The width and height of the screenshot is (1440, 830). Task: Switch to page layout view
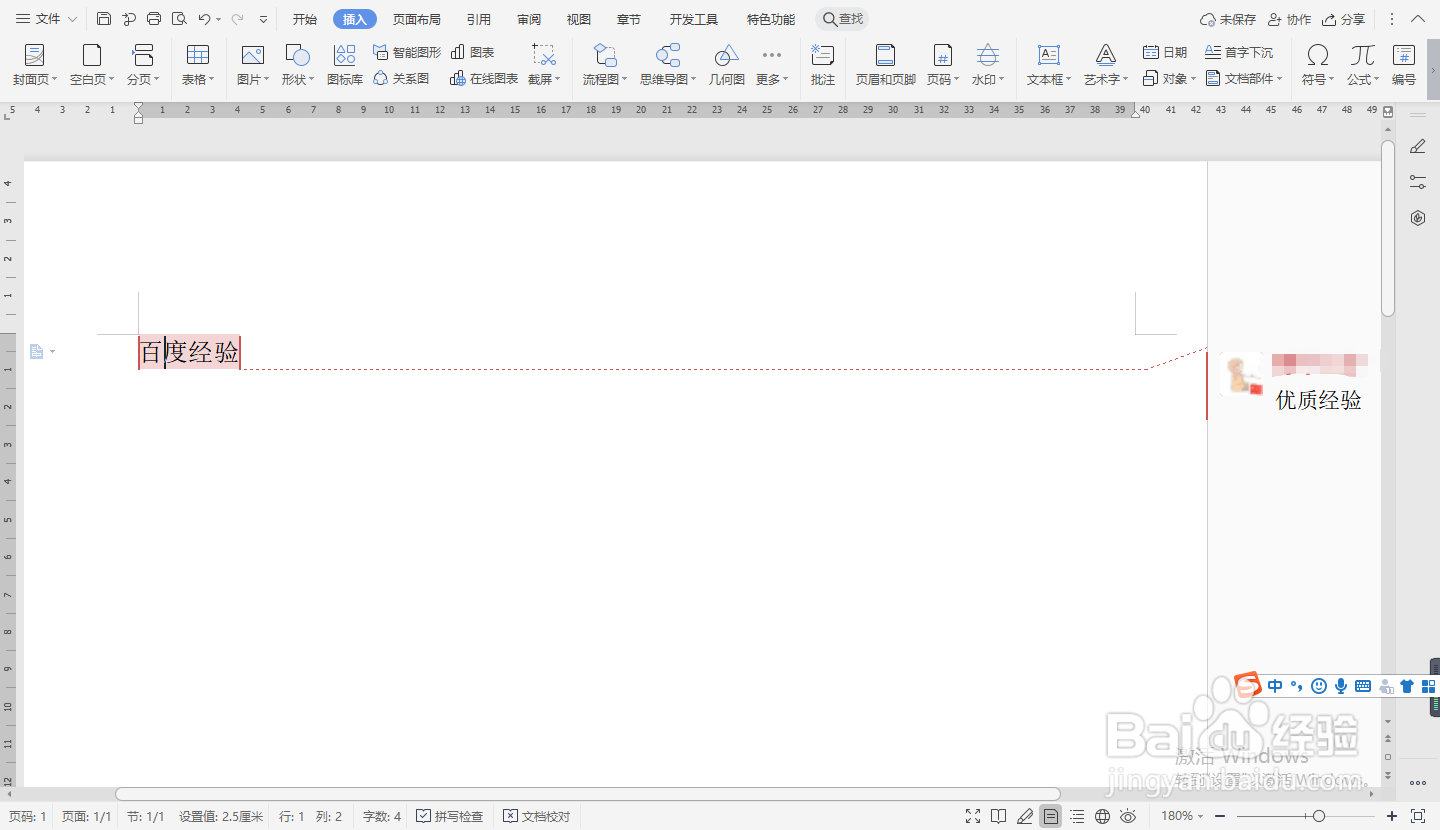(1050, 817)
